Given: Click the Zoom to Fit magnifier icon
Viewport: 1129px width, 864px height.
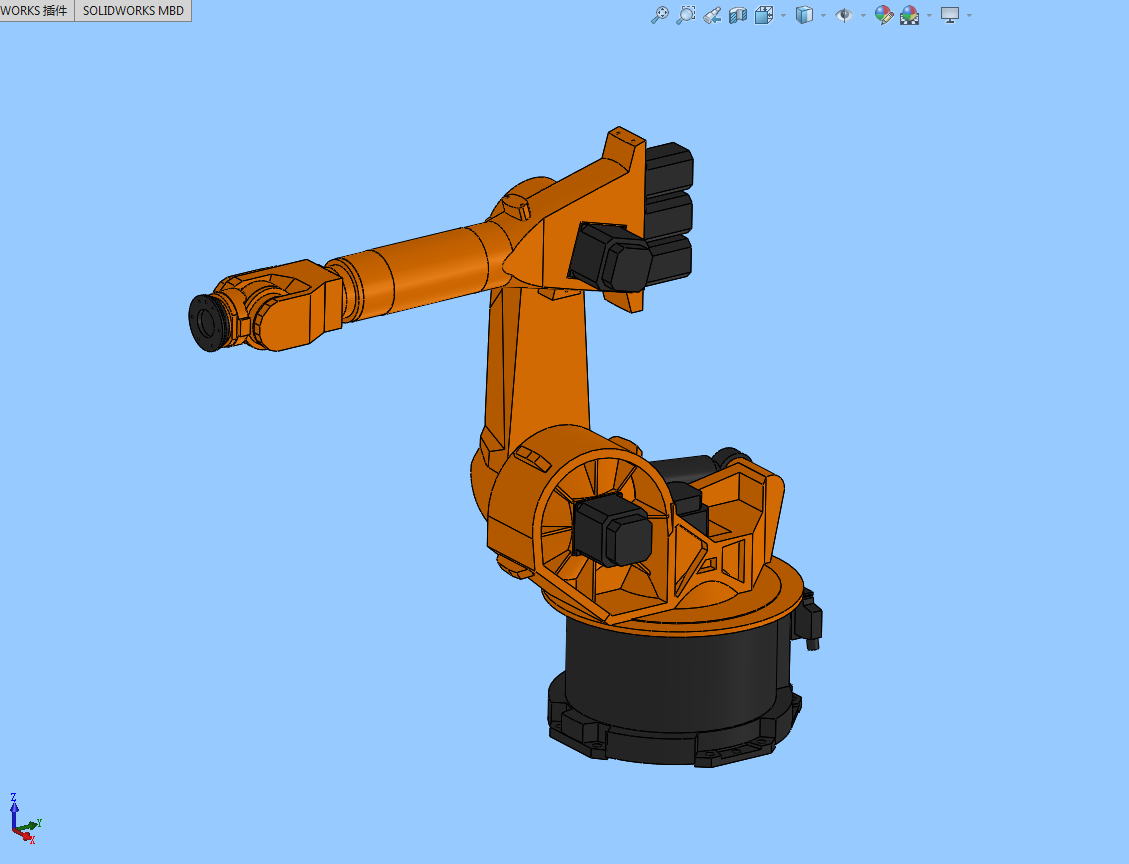Looking at the screenshot, I should pos(659,15).
